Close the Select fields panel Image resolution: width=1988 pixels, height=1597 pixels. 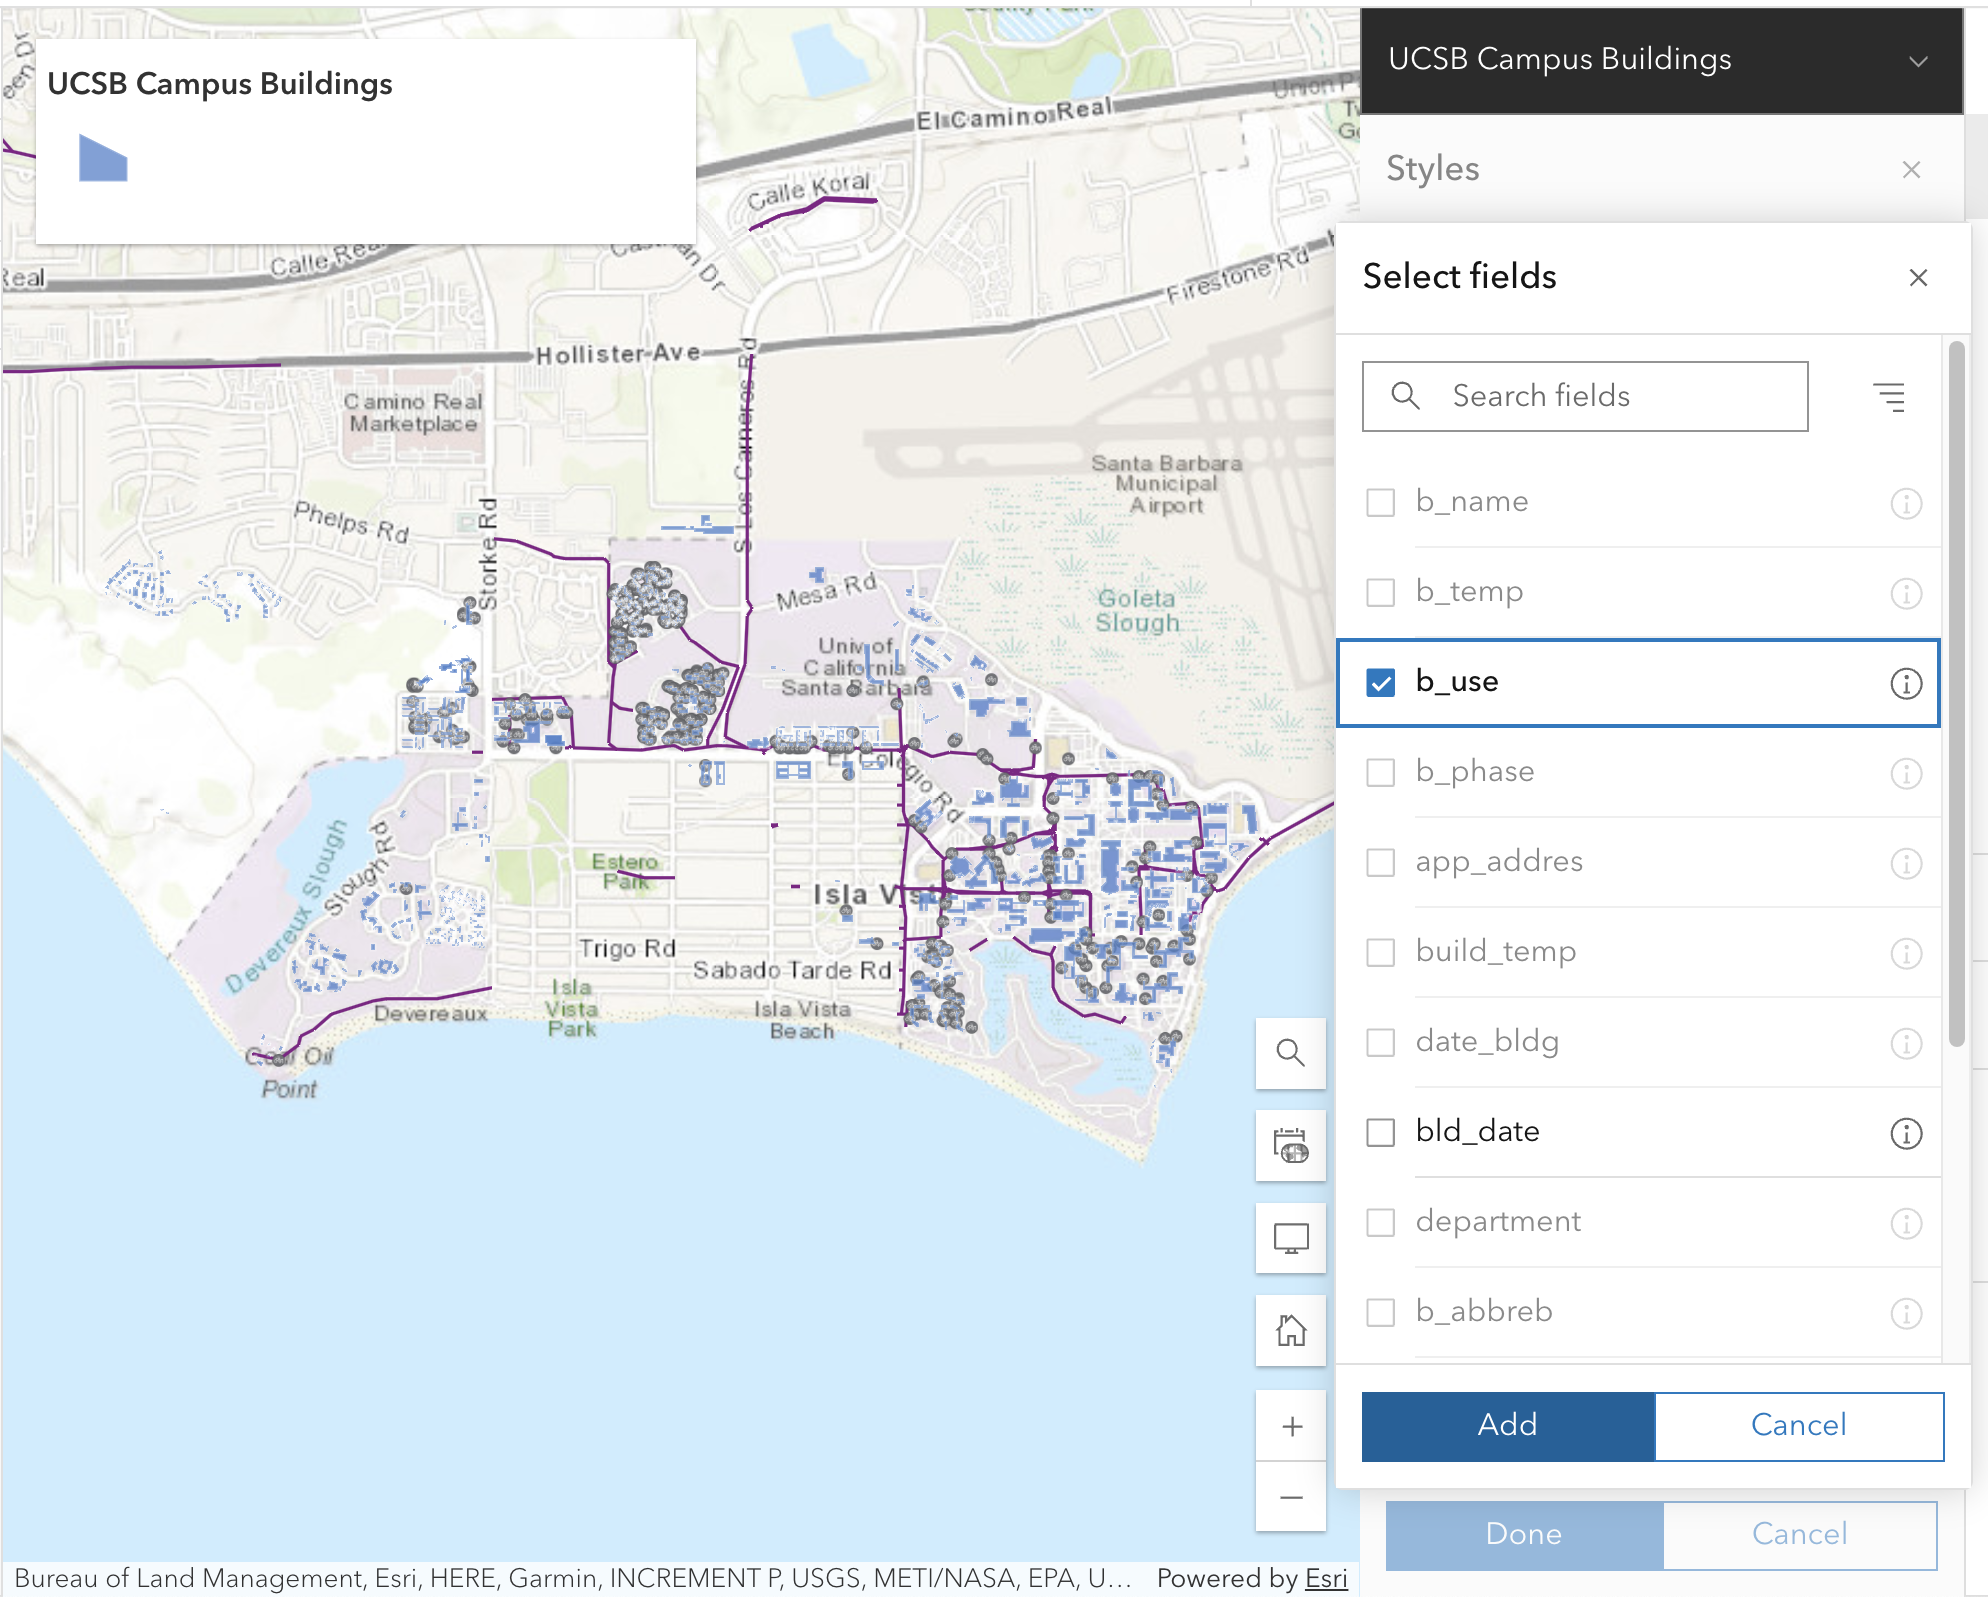[1917, 278]
